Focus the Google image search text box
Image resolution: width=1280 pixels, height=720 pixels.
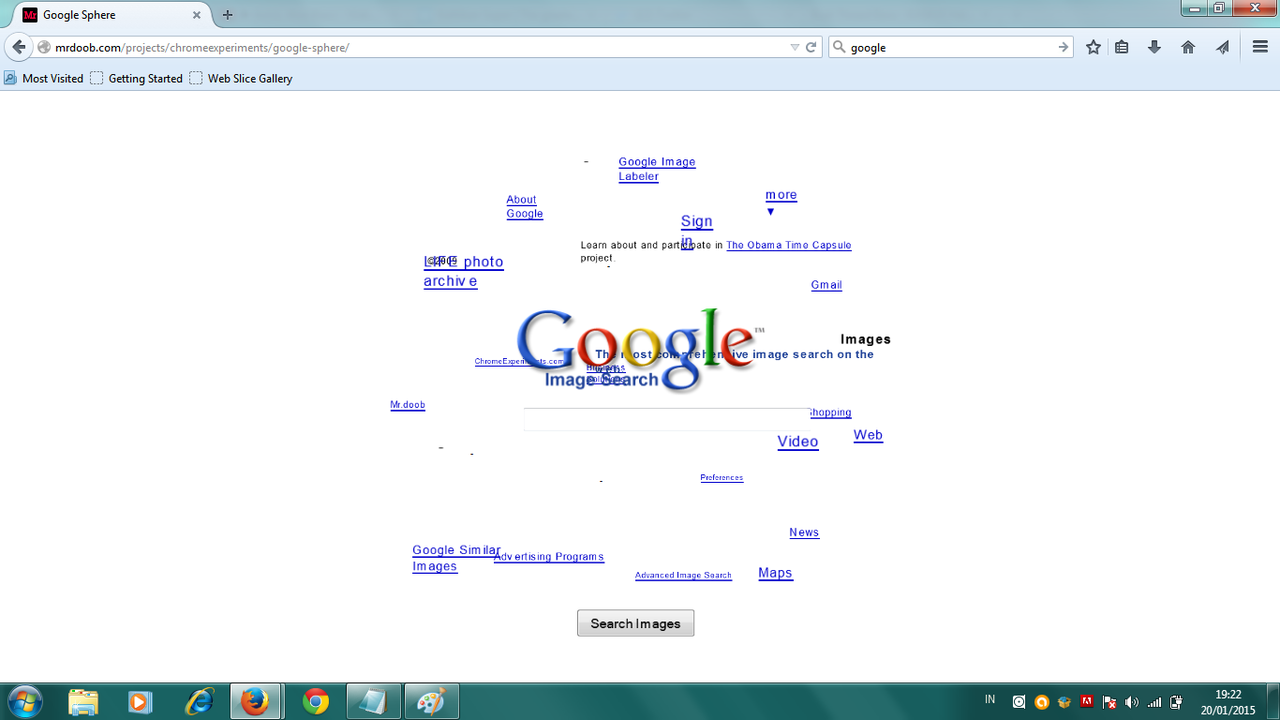pos(666,419)
